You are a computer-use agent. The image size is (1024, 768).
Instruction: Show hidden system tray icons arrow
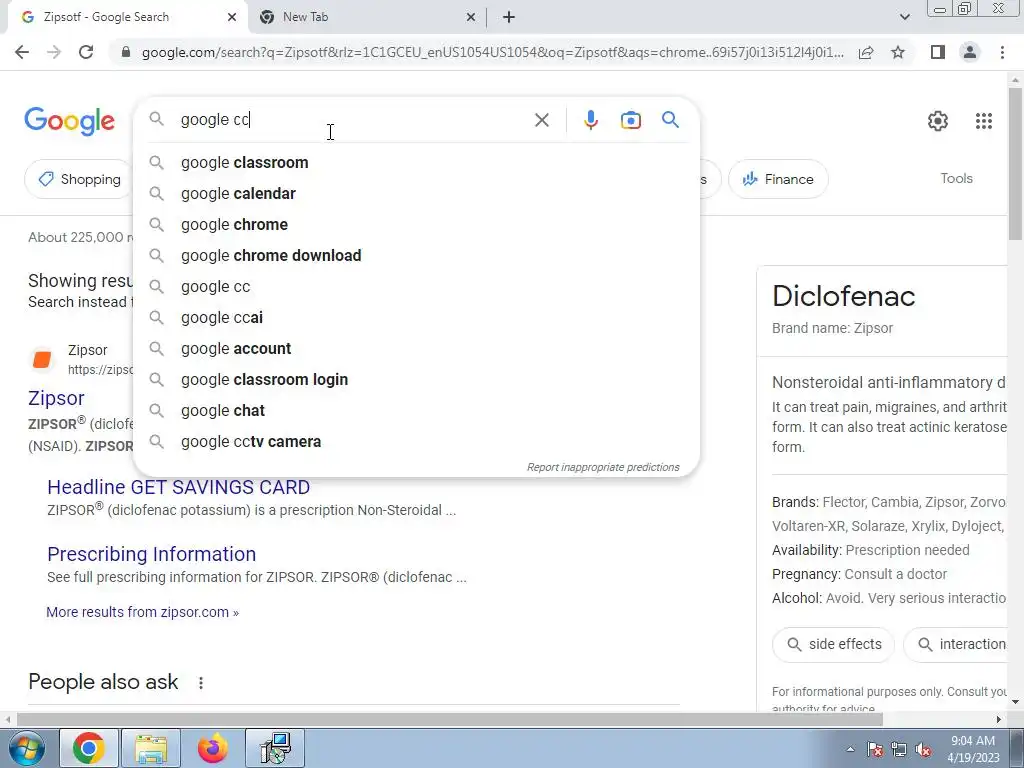click(x=850, y=749)
